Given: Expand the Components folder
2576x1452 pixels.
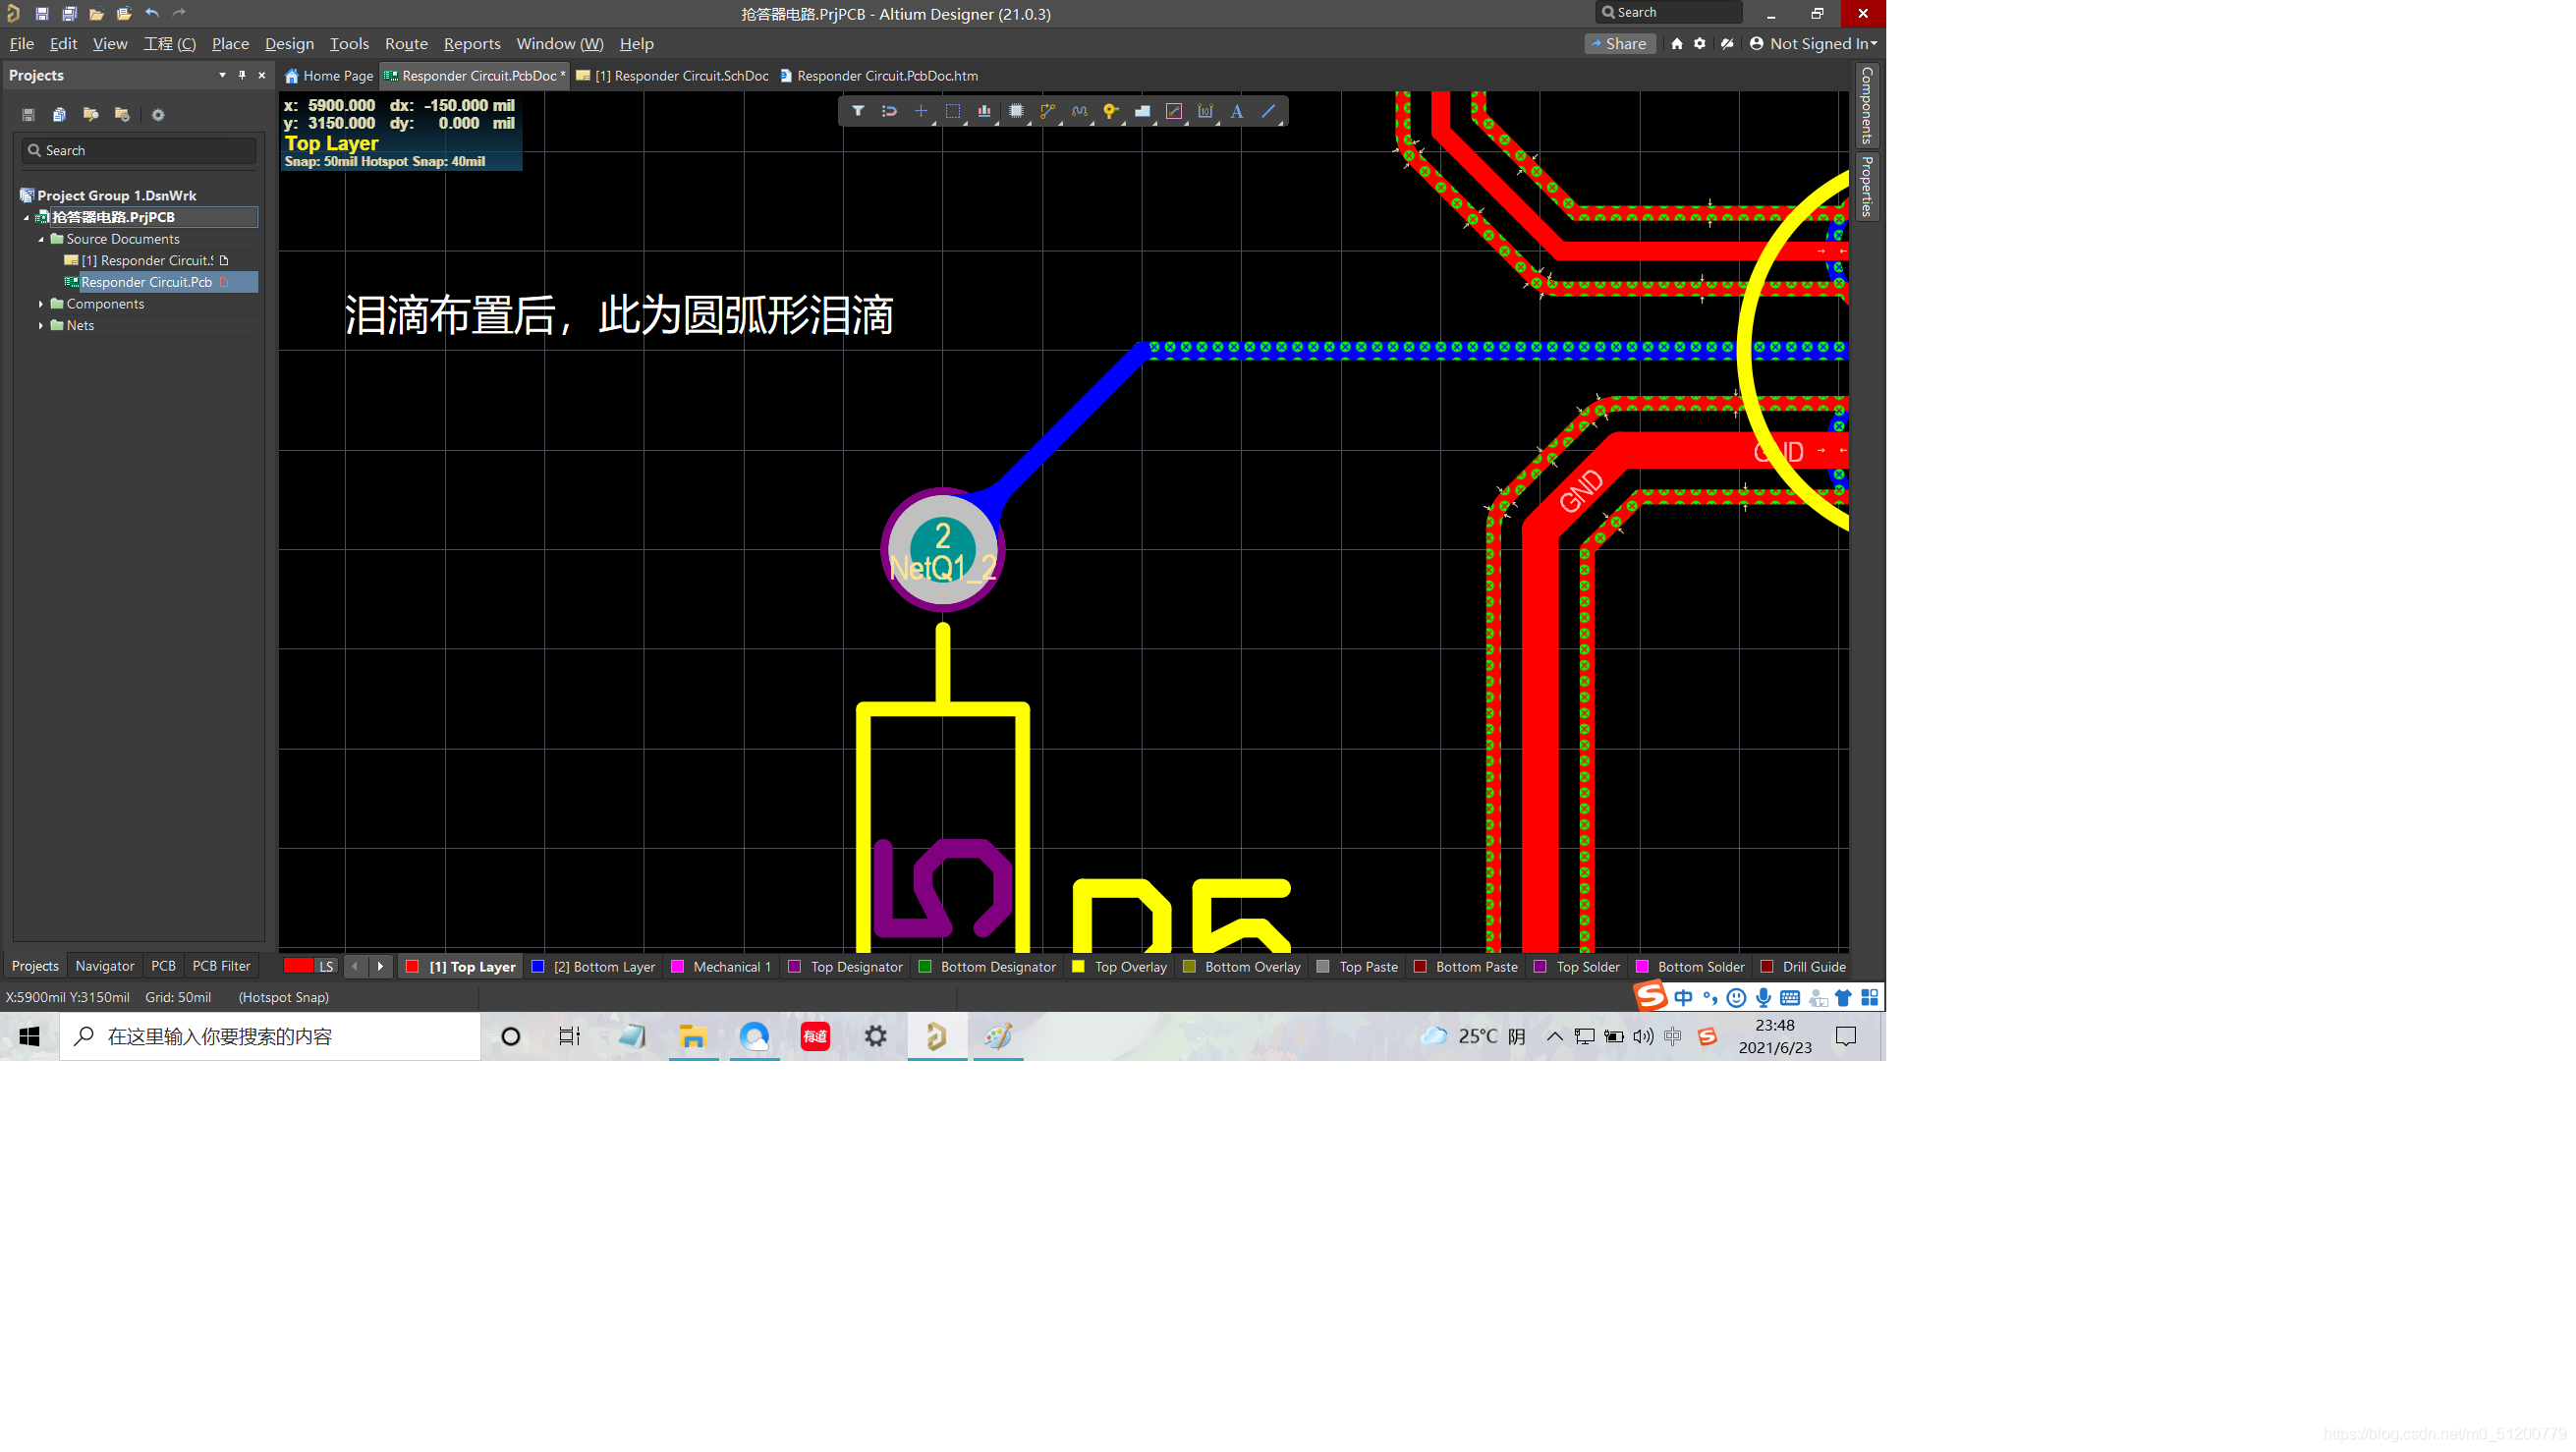Looking at the screenshot, I should (x=41, y=304).
